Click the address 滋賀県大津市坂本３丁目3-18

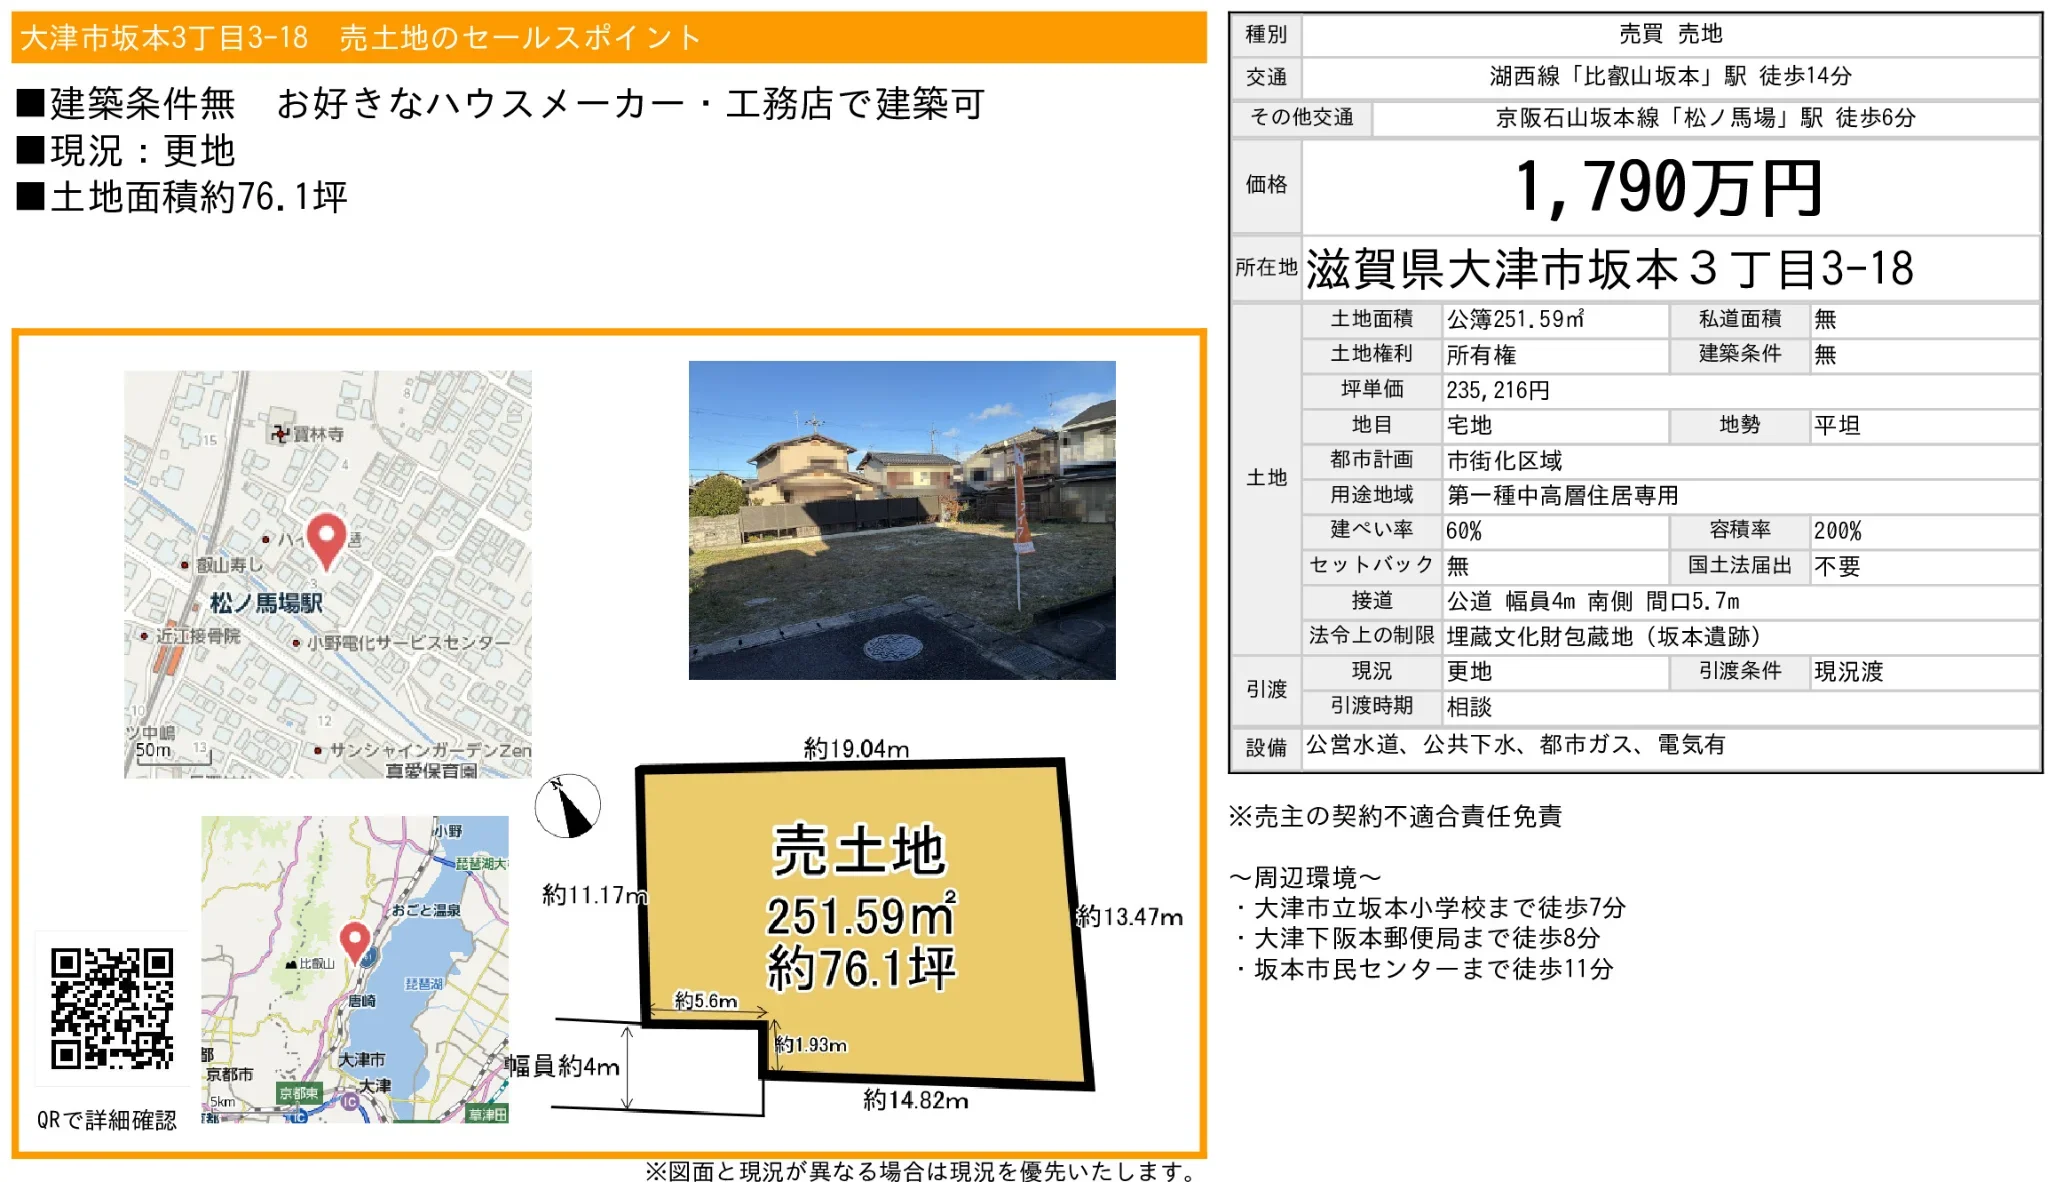click(x=1609, y=269)
